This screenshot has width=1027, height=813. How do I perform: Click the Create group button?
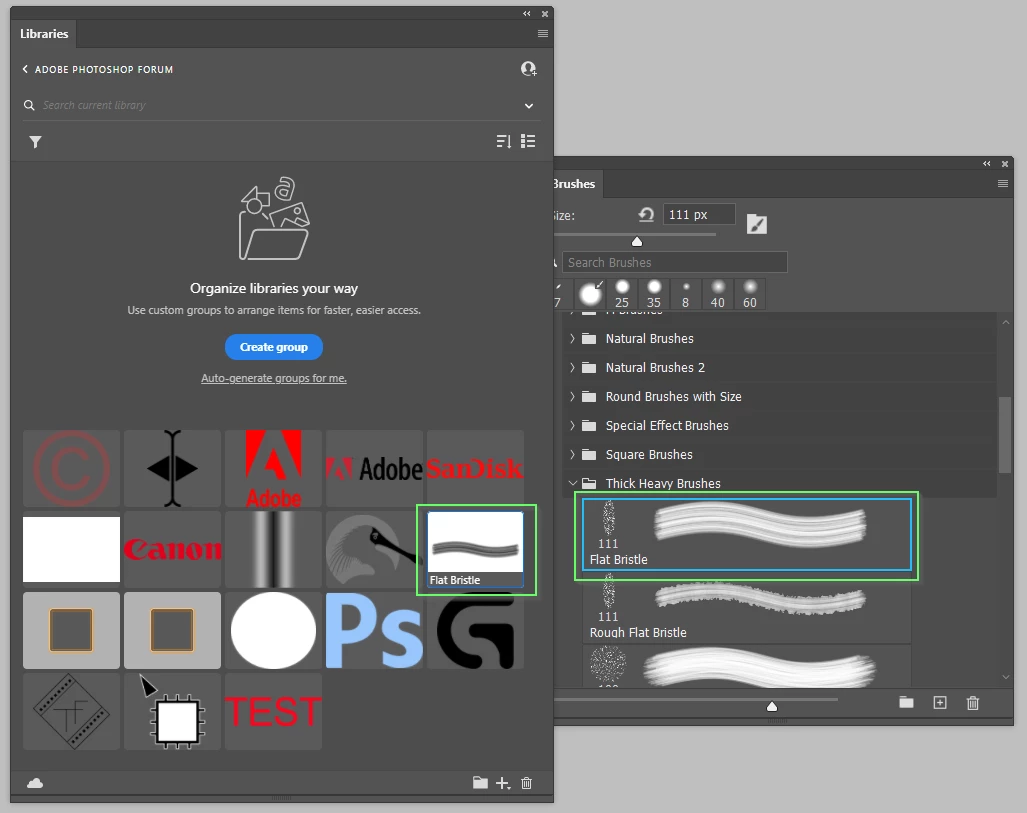274,347
